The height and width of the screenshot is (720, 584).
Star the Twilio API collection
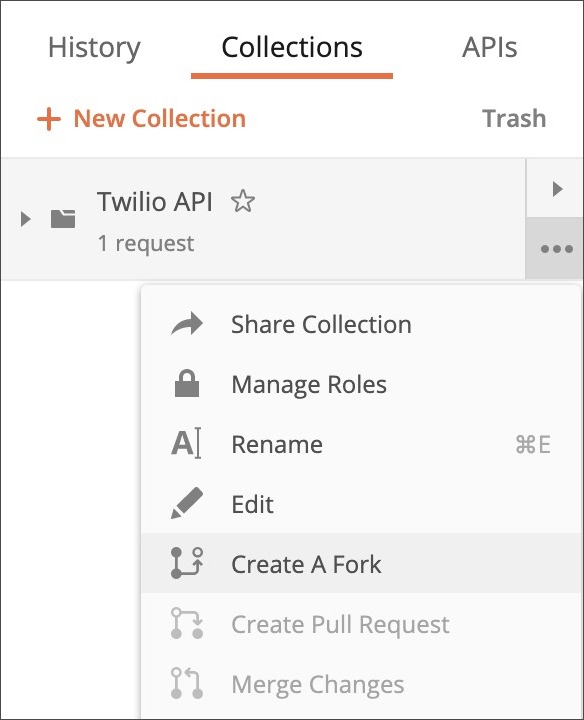(242, 201)
